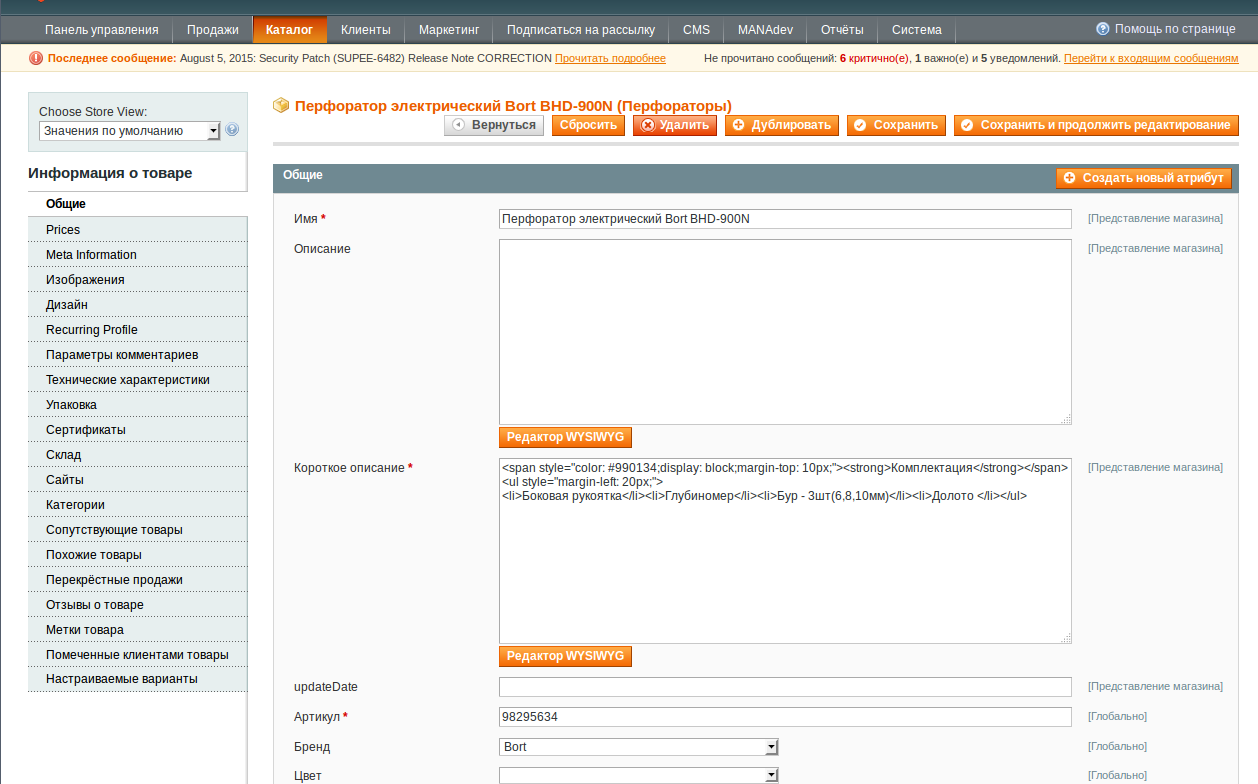The width and height of the screenshot is (1258, 784).
Task: Select the Изображения tab
Action: [x=137, y=280]
